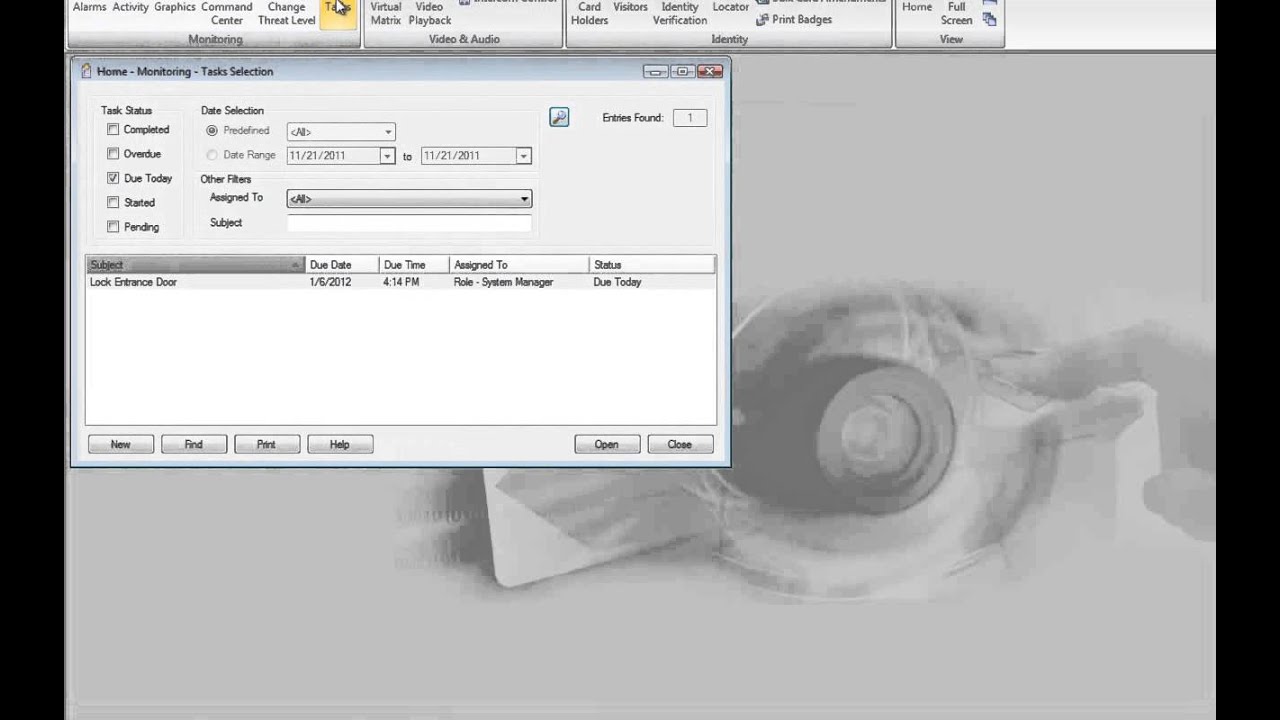Toggle the Pending checkbox
Viewport: 1280px width, 720px height.
click(113, 227)
